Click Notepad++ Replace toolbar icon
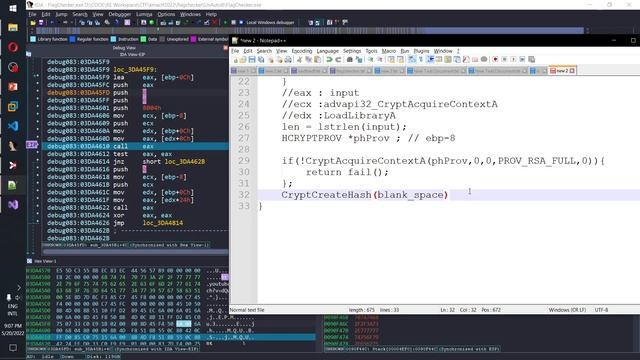 359,60
